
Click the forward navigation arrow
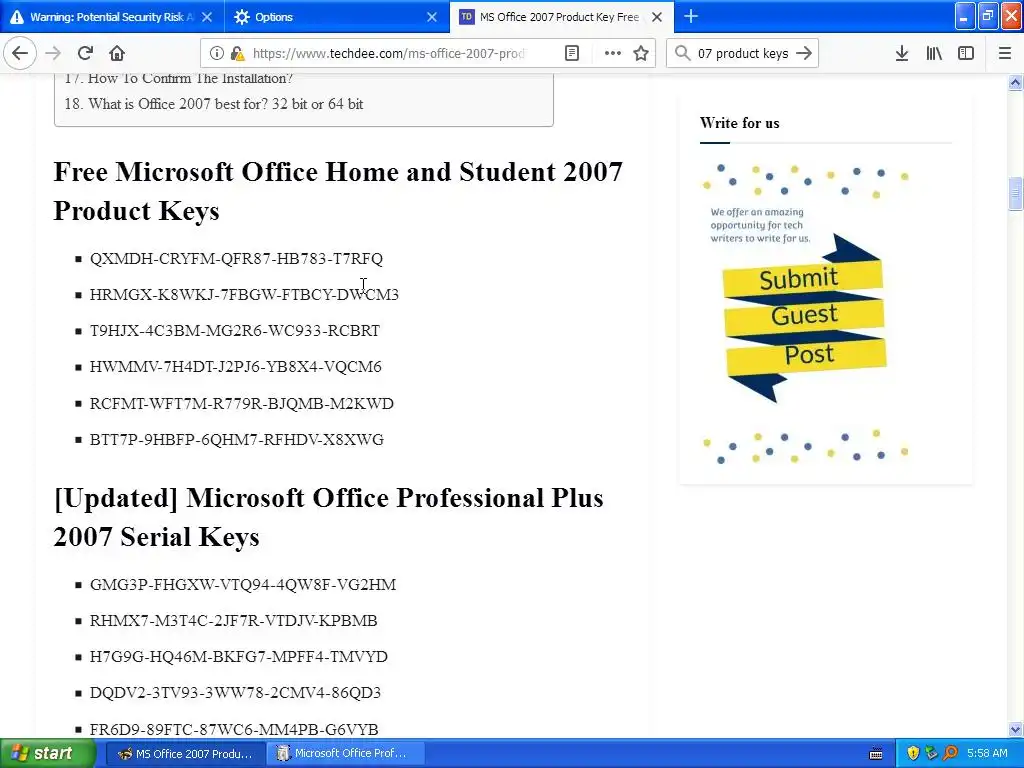pos(53,53)
